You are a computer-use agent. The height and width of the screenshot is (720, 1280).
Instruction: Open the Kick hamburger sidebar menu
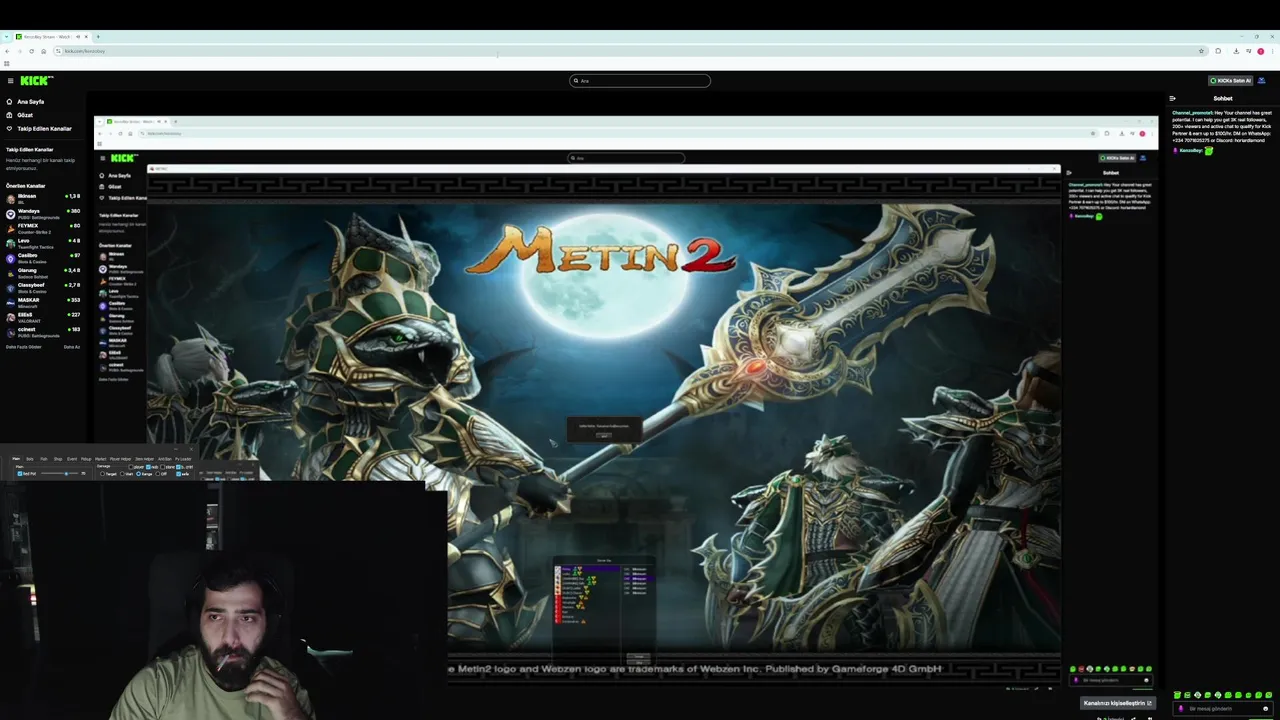pyautogui.click(x=10, y=81)
